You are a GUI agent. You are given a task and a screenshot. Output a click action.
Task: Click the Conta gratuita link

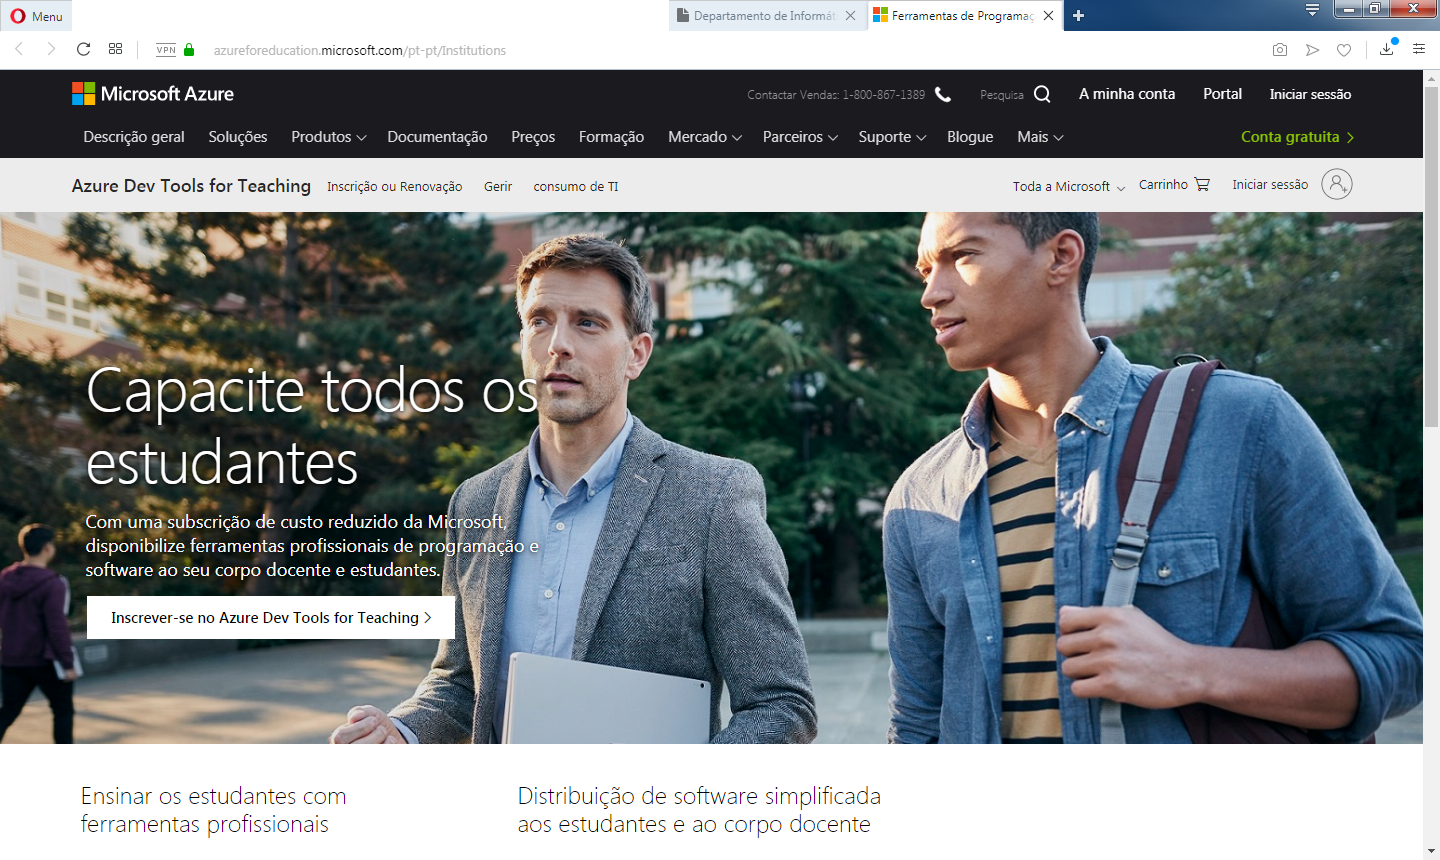[1297, 137]
